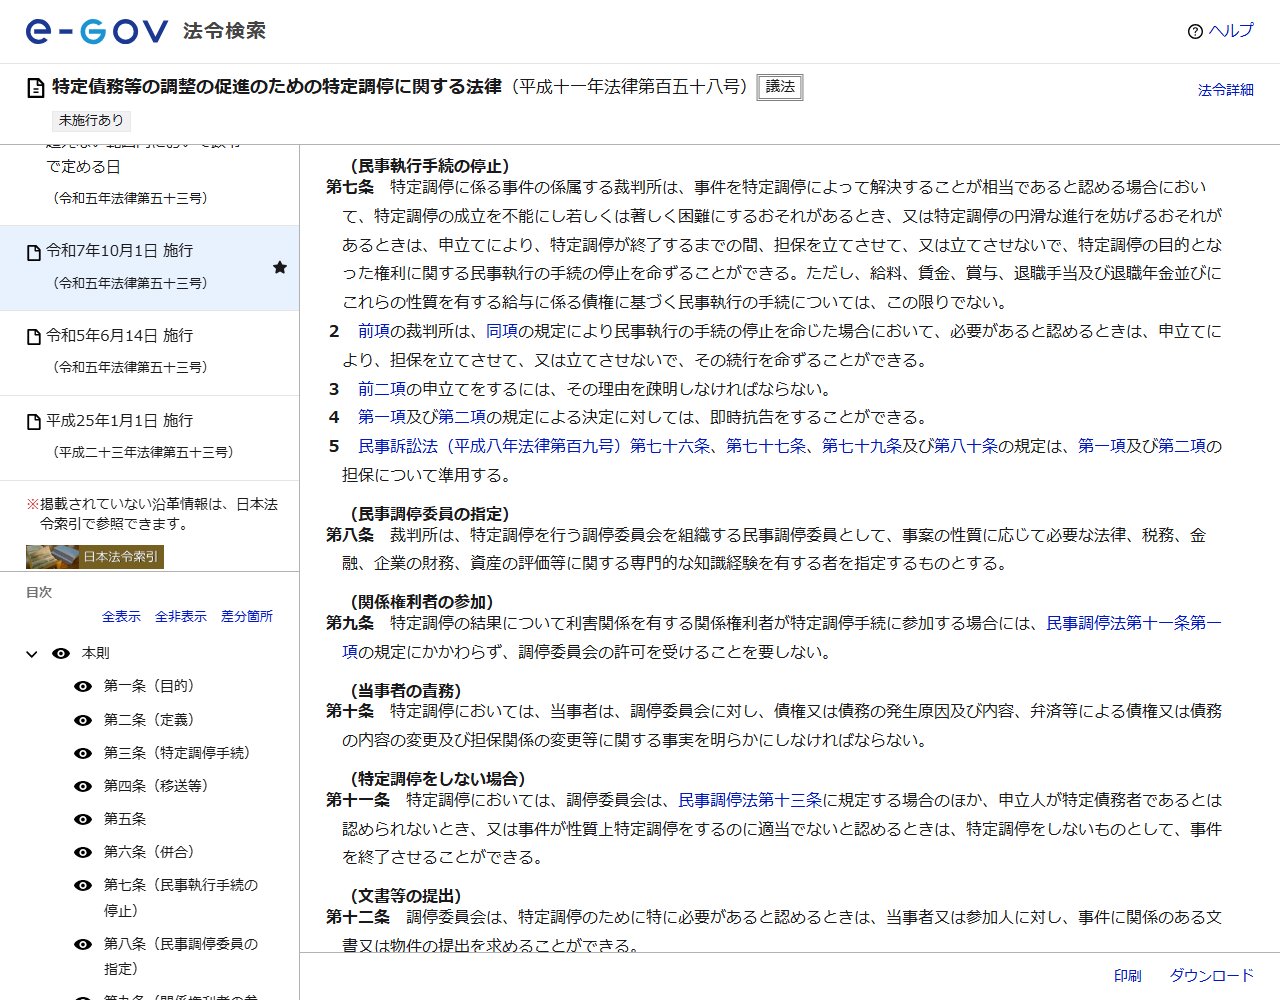Viewport: 1280px width, 1000px height.
Task: Click the document icon beside the law title
Action: (36, 88)
